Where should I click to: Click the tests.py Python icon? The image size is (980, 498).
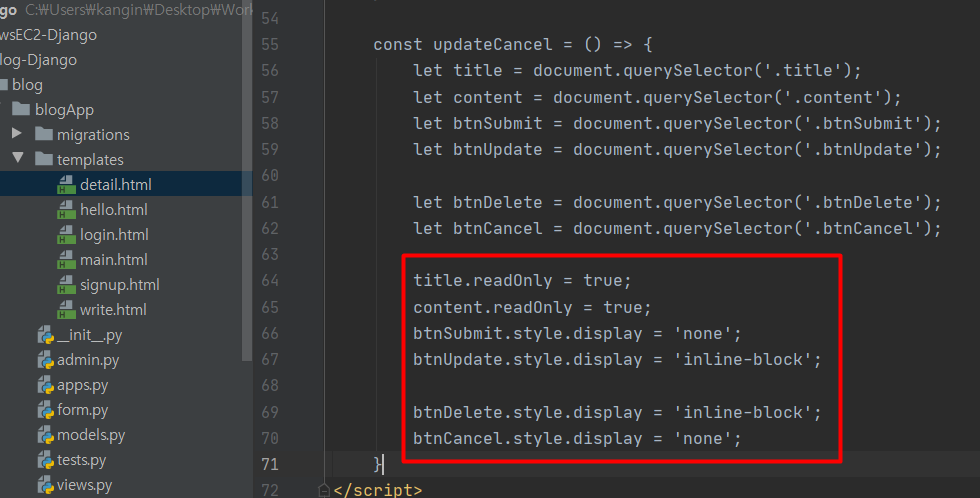(46, 460)
